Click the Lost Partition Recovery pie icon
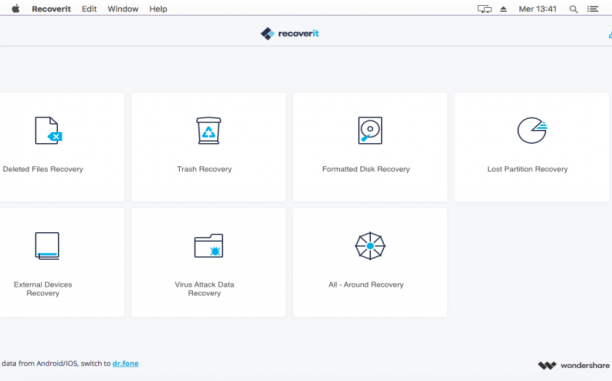612x381 pixels. (532, 130)
